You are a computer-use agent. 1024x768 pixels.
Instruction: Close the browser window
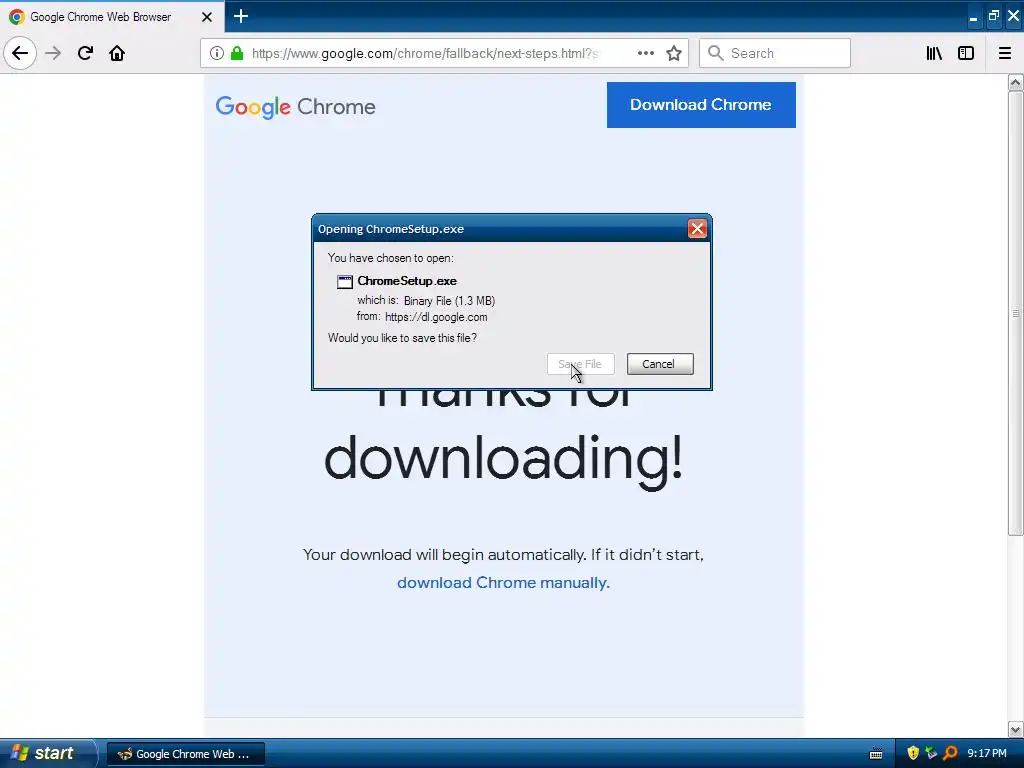pos(1014,16)
